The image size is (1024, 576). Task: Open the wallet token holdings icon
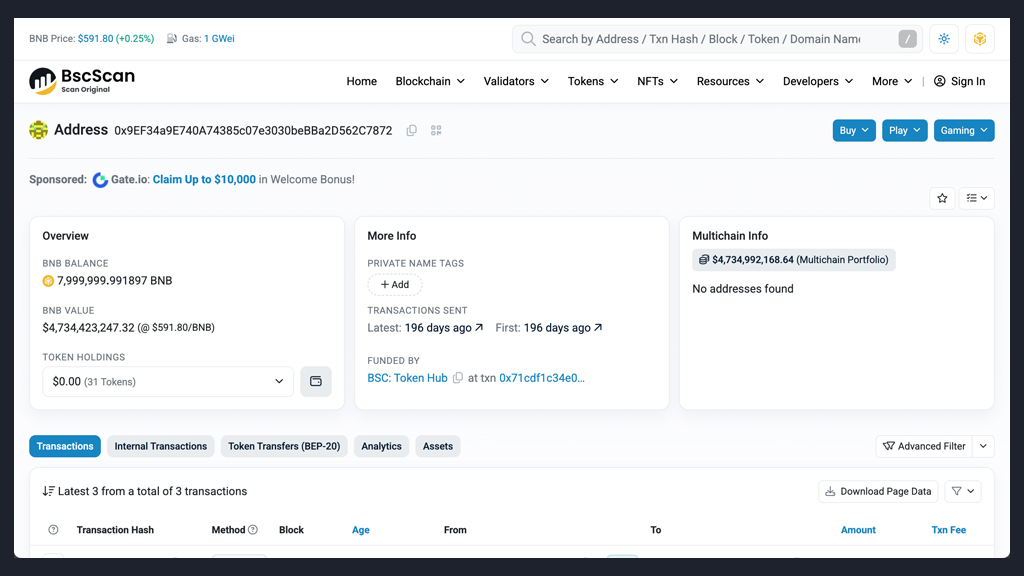pos(316,381)
